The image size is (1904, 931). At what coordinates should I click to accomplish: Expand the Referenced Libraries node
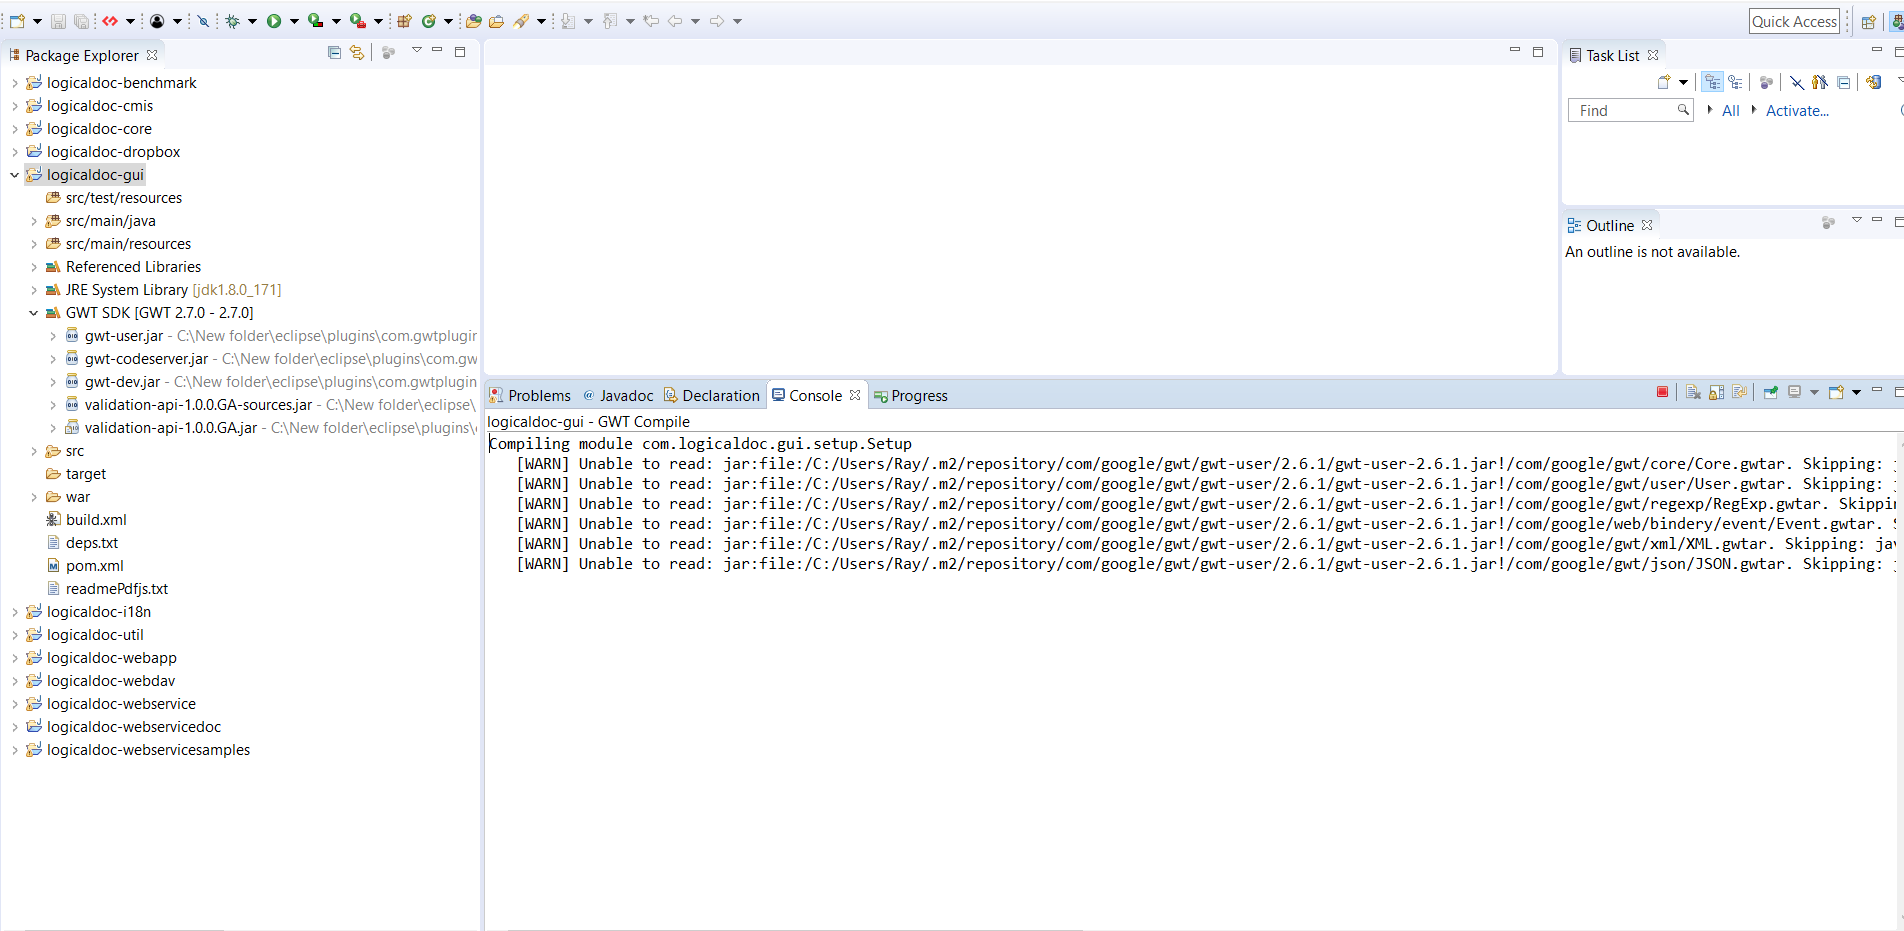click(33, 267)
